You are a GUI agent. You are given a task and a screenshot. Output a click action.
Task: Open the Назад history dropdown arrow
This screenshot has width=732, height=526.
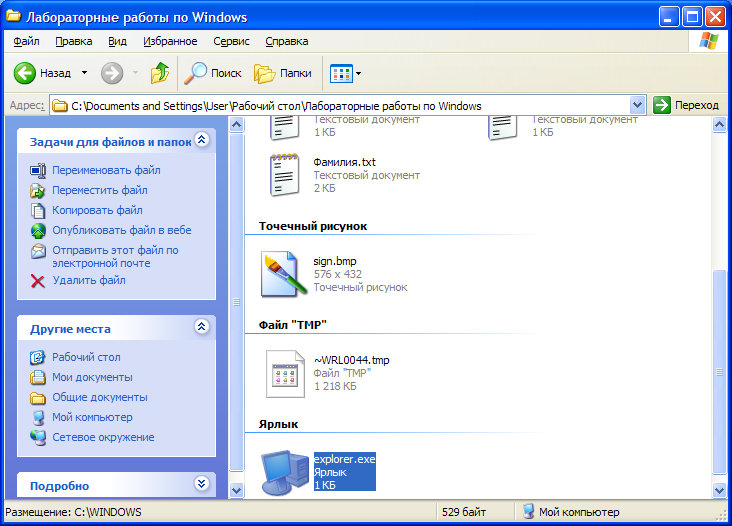point(84,73)
